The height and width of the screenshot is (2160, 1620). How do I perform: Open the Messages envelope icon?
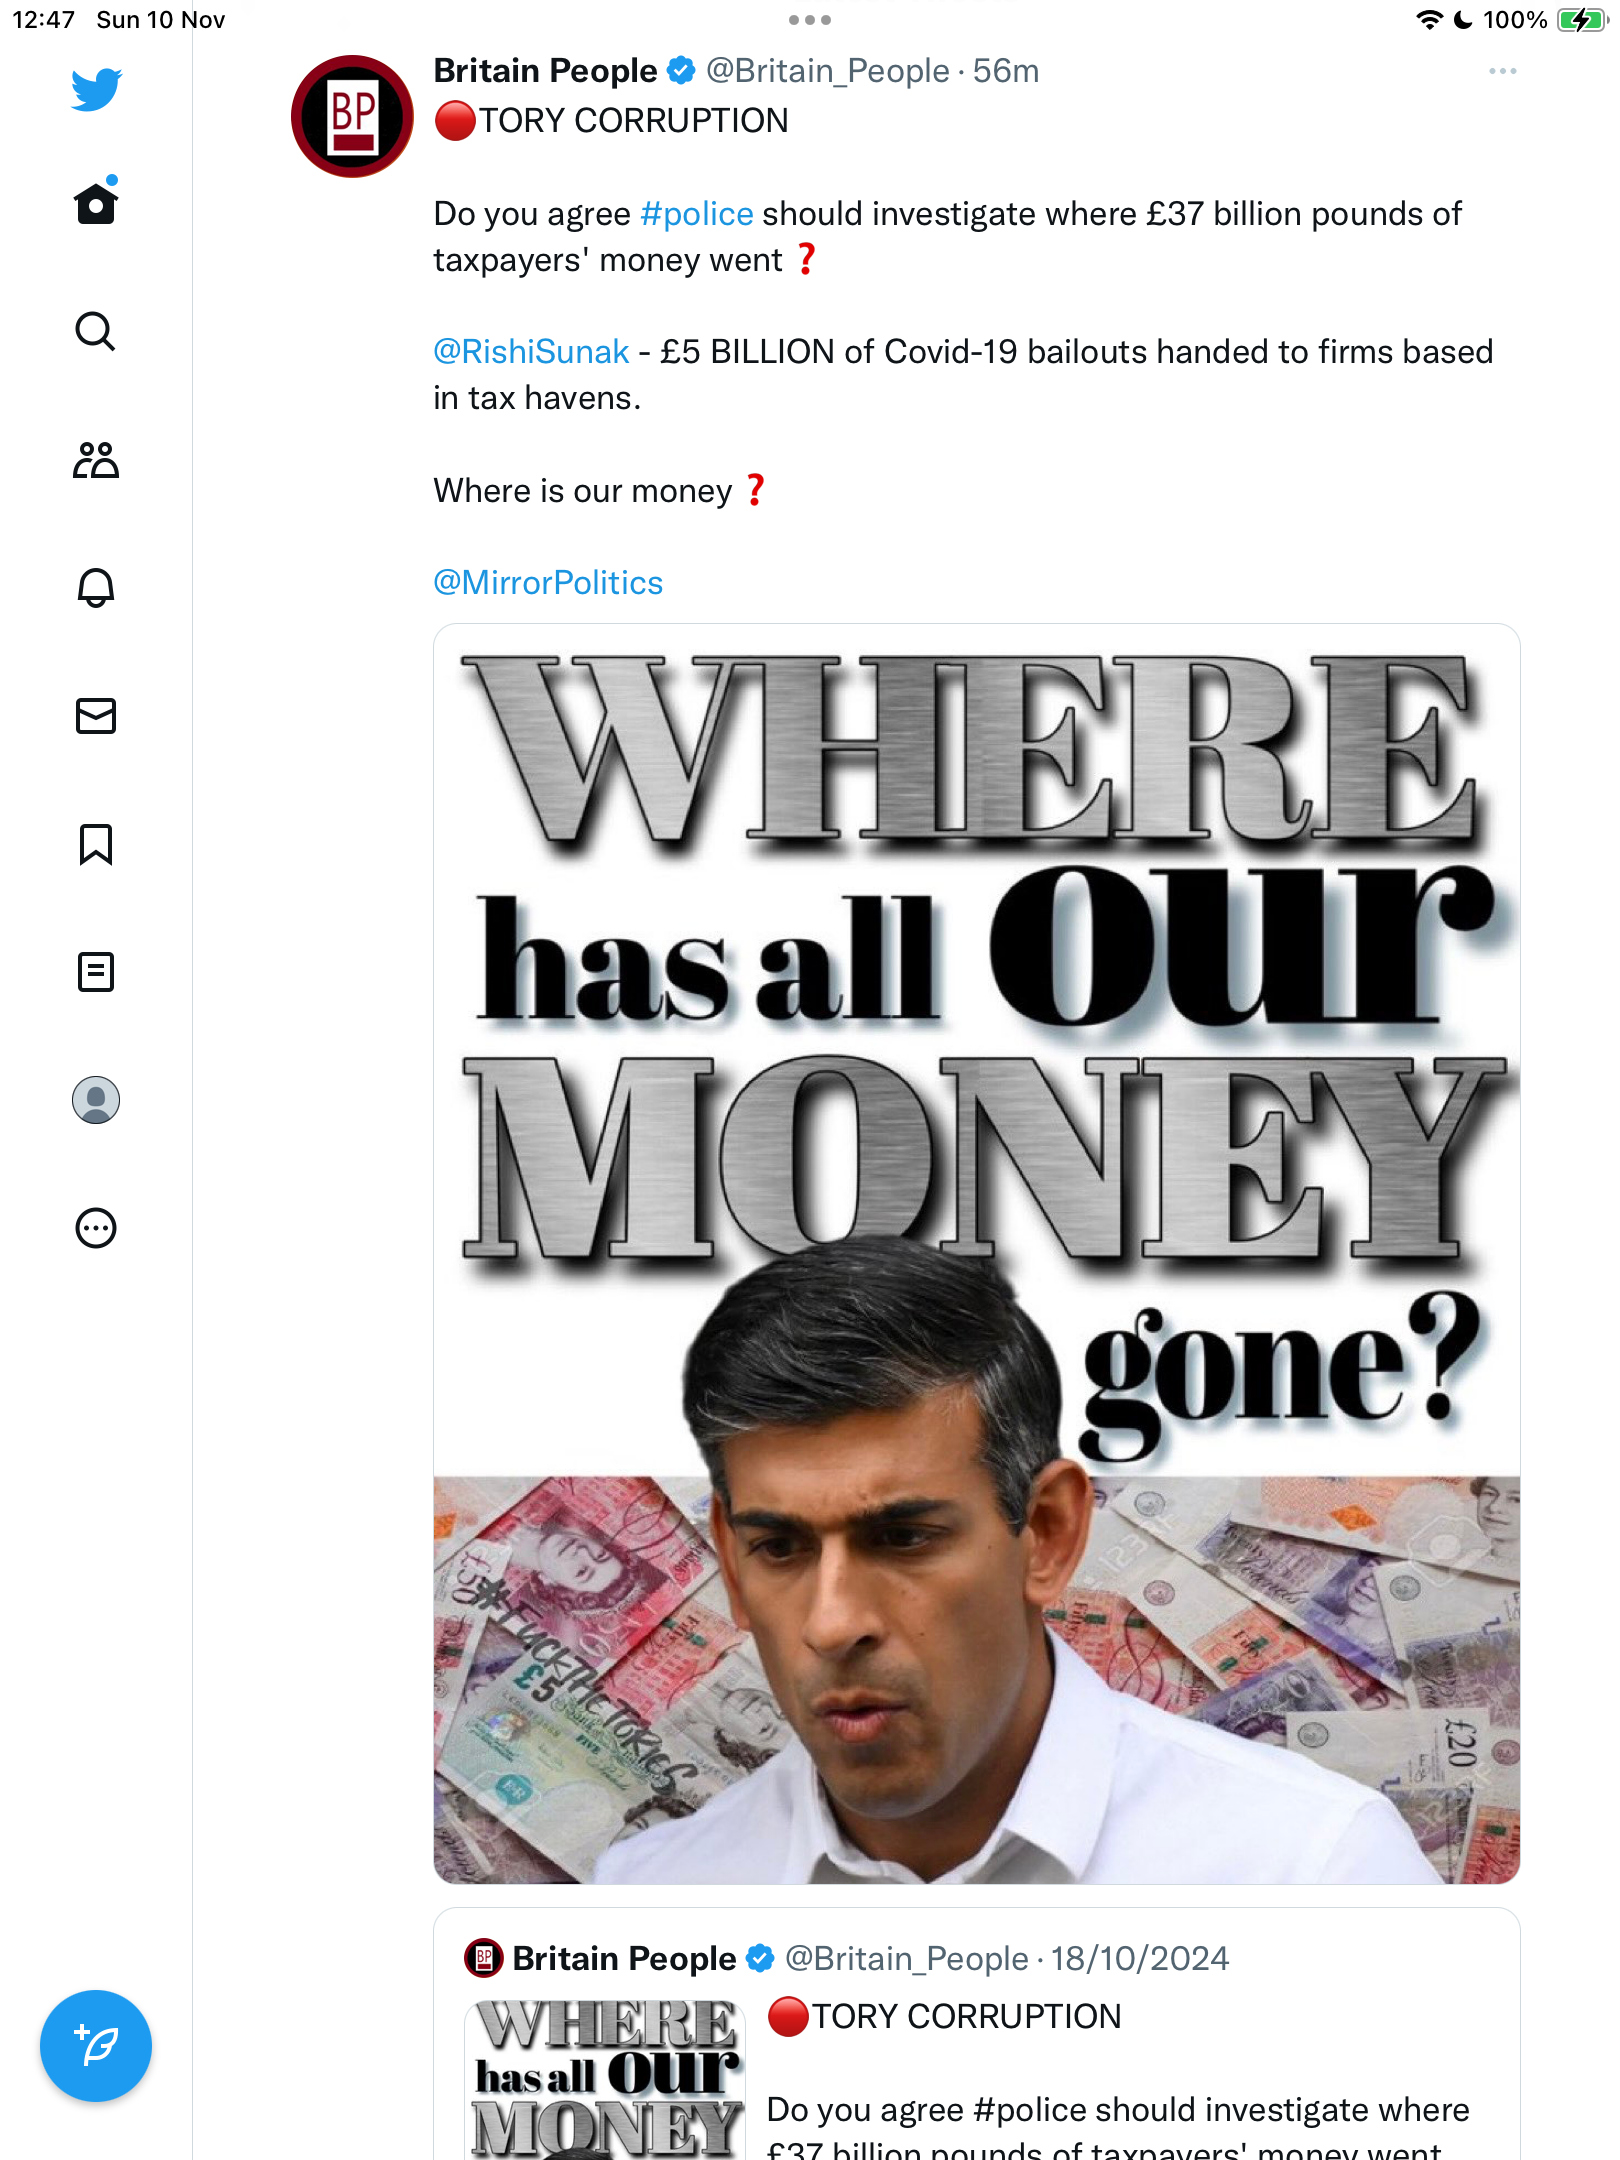(x=96, y=716)
